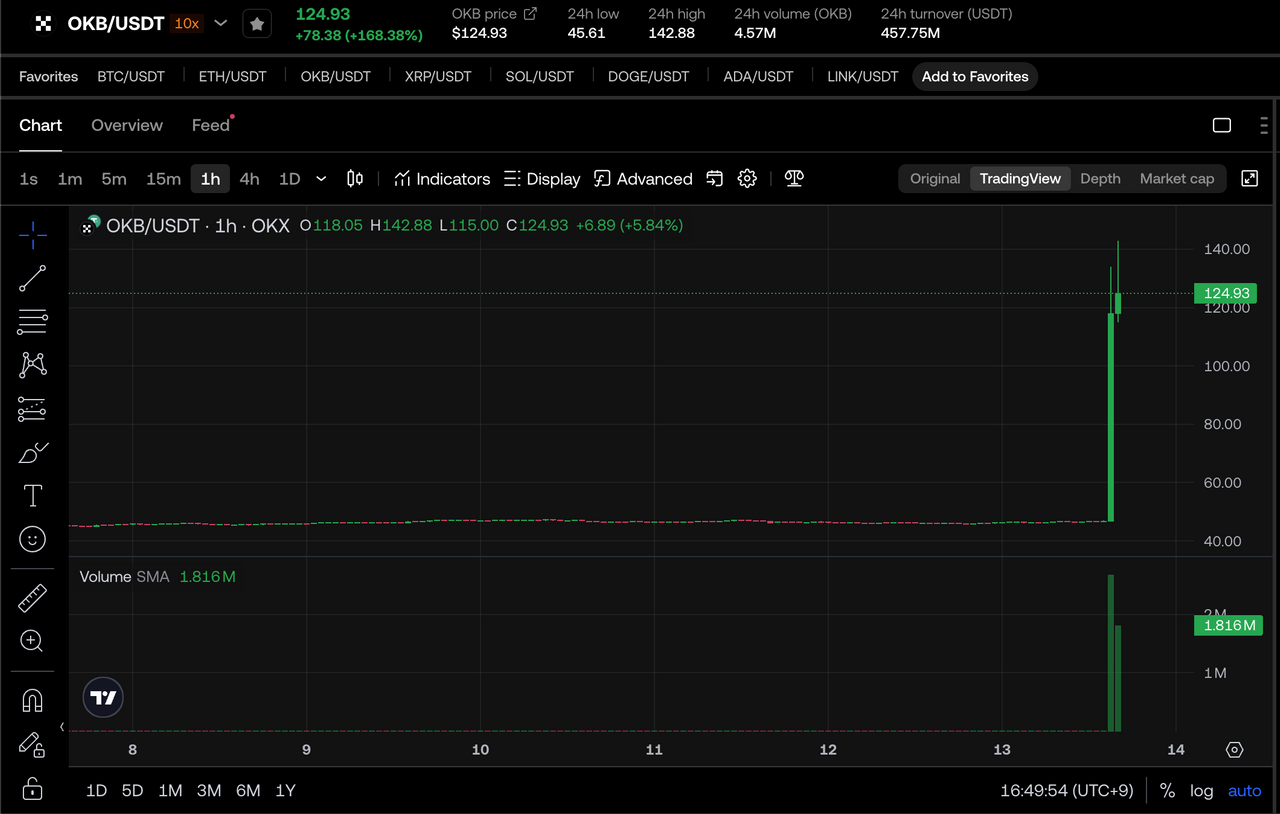This screenshot has width=1280, height=814.
Task: Set chart range to 1Y
Action: [285, 791]
